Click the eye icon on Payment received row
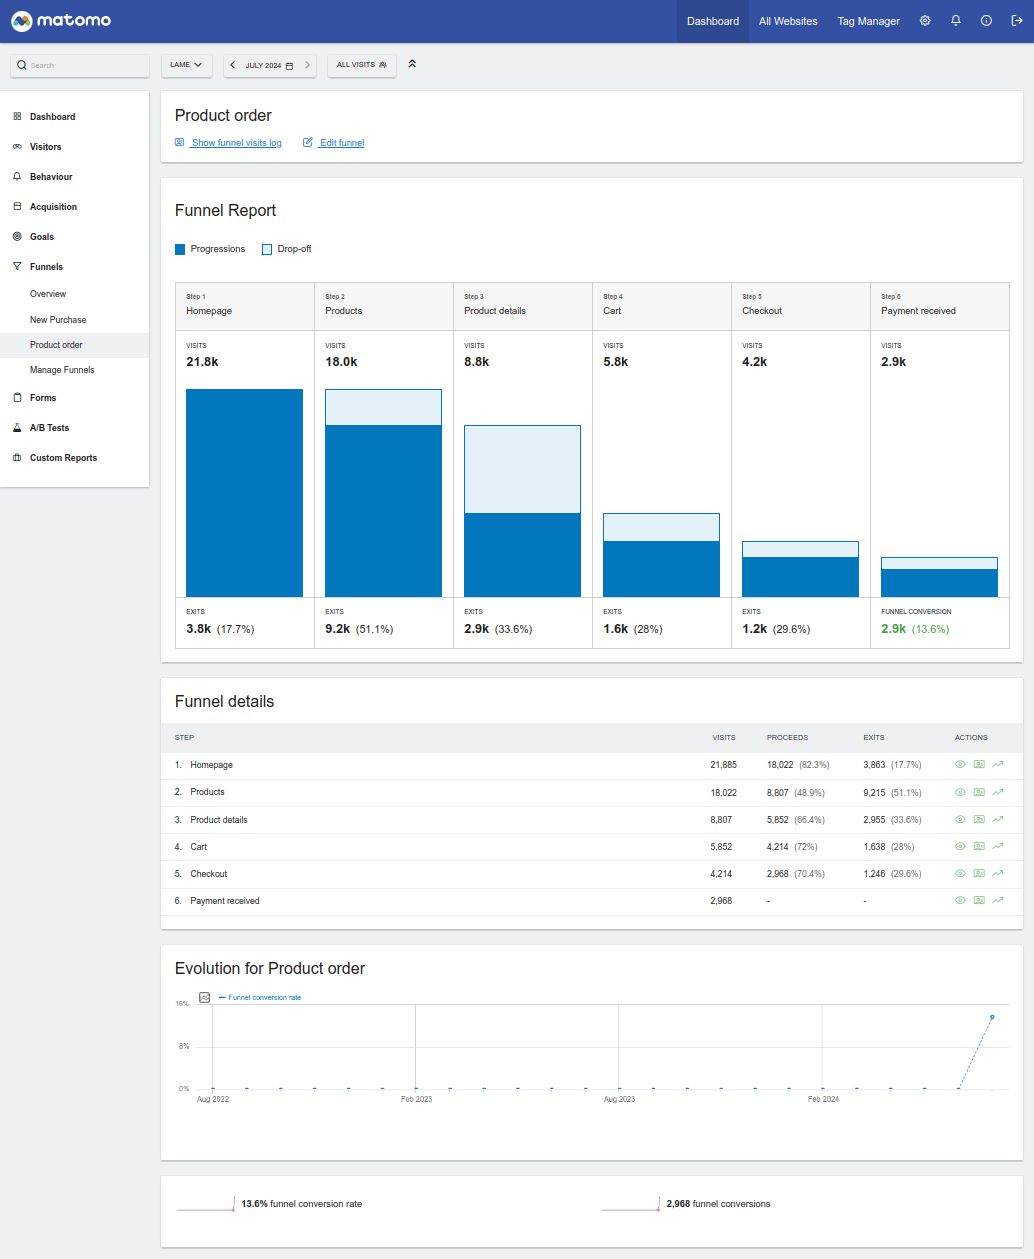The width and height of the screenshot is (1034, 1259). (x=960, y=900)
